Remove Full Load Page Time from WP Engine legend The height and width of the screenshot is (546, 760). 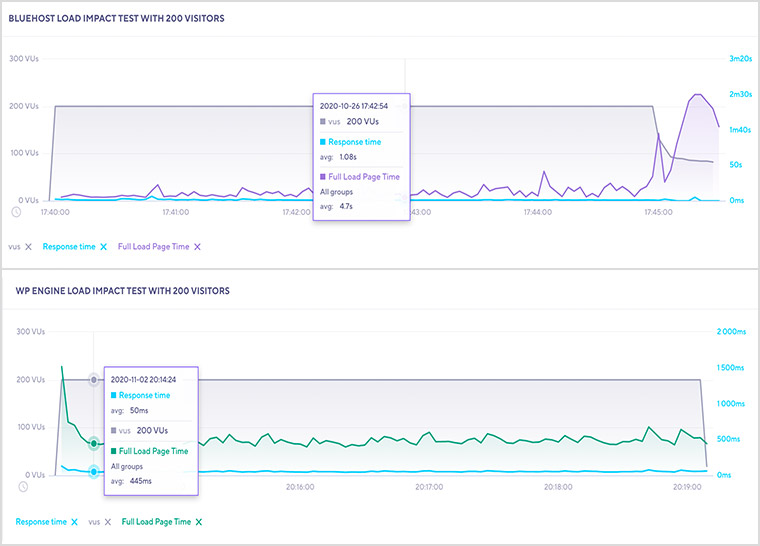(x=199, y=522)
